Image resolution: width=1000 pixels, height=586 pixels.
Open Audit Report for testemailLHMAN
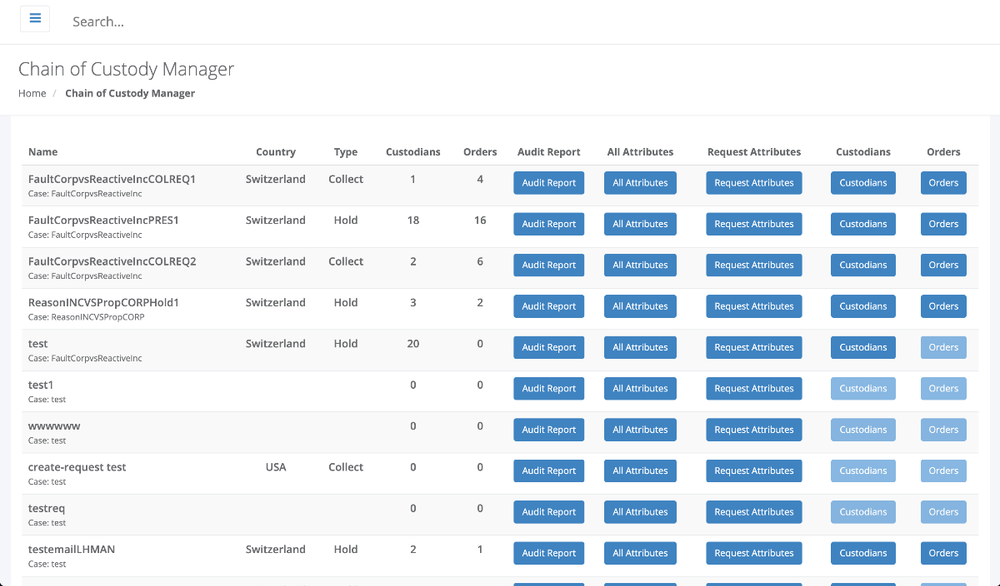pyautogui.click(x=548, y=552)
